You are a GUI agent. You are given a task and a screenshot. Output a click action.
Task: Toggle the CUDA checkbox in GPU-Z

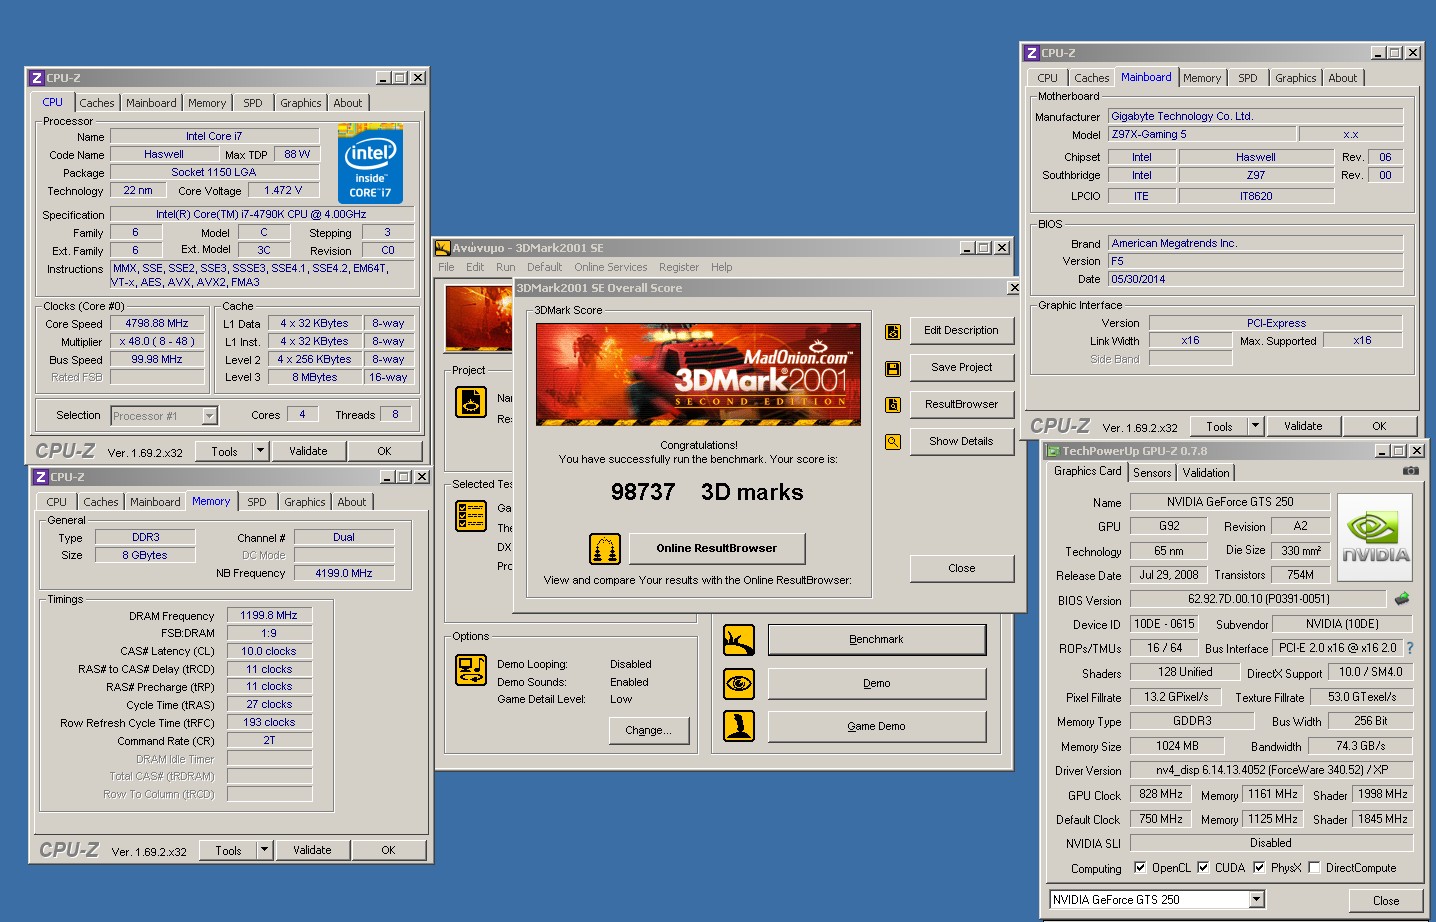tap(1203, 868)
